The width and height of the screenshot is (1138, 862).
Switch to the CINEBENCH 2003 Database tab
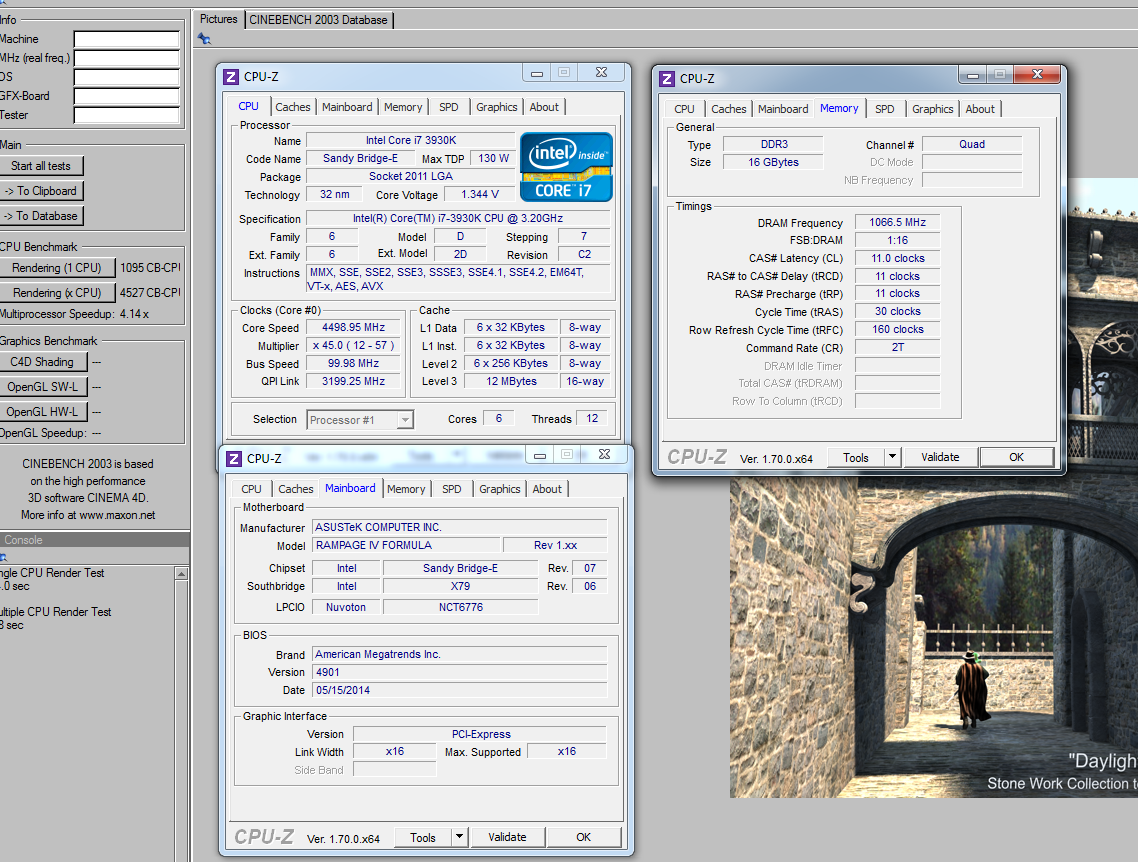(x=319, y=20)
